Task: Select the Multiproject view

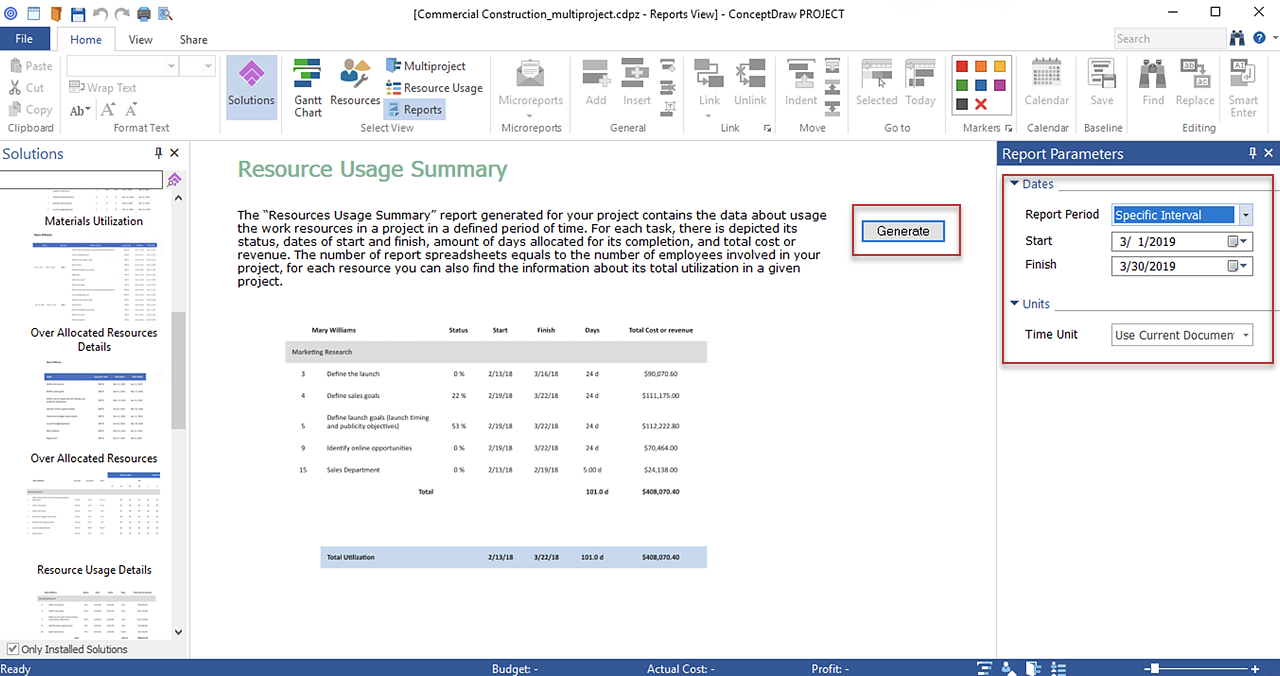Action: tap(425, 66)
